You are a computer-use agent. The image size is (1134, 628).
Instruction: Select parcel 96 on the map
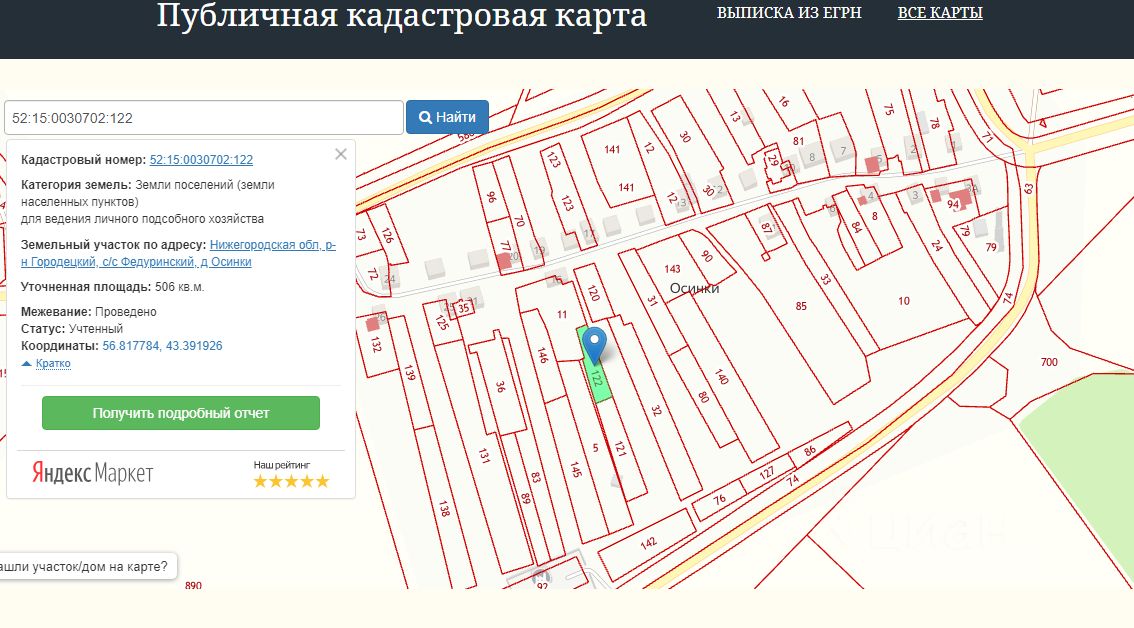click(492, 196)
